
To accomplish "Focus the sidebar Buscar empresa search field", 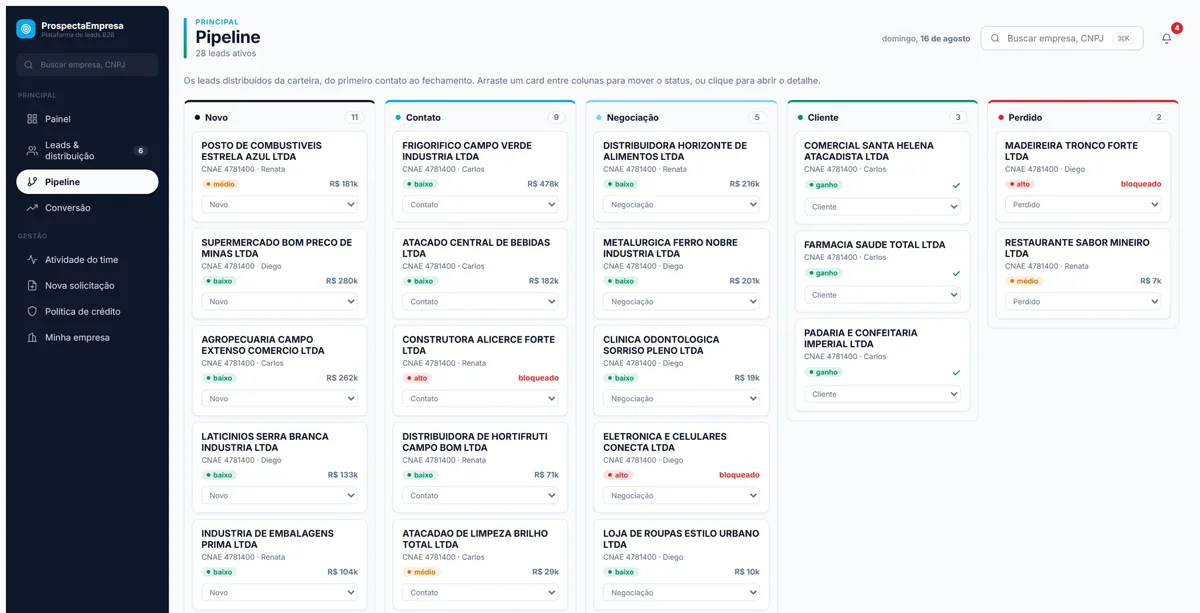I will tap(87, 65).
